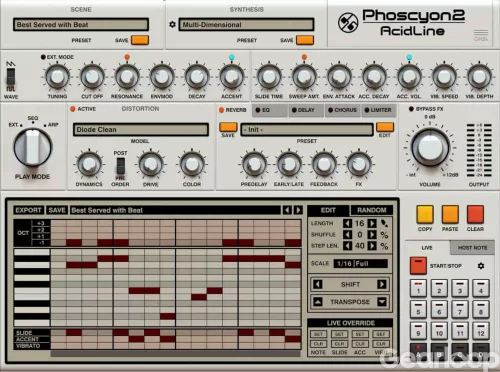Select the HOST NOTE tab
Viewport: 500px width, 372px height.
pyautogui.click(x=472, y=248)
